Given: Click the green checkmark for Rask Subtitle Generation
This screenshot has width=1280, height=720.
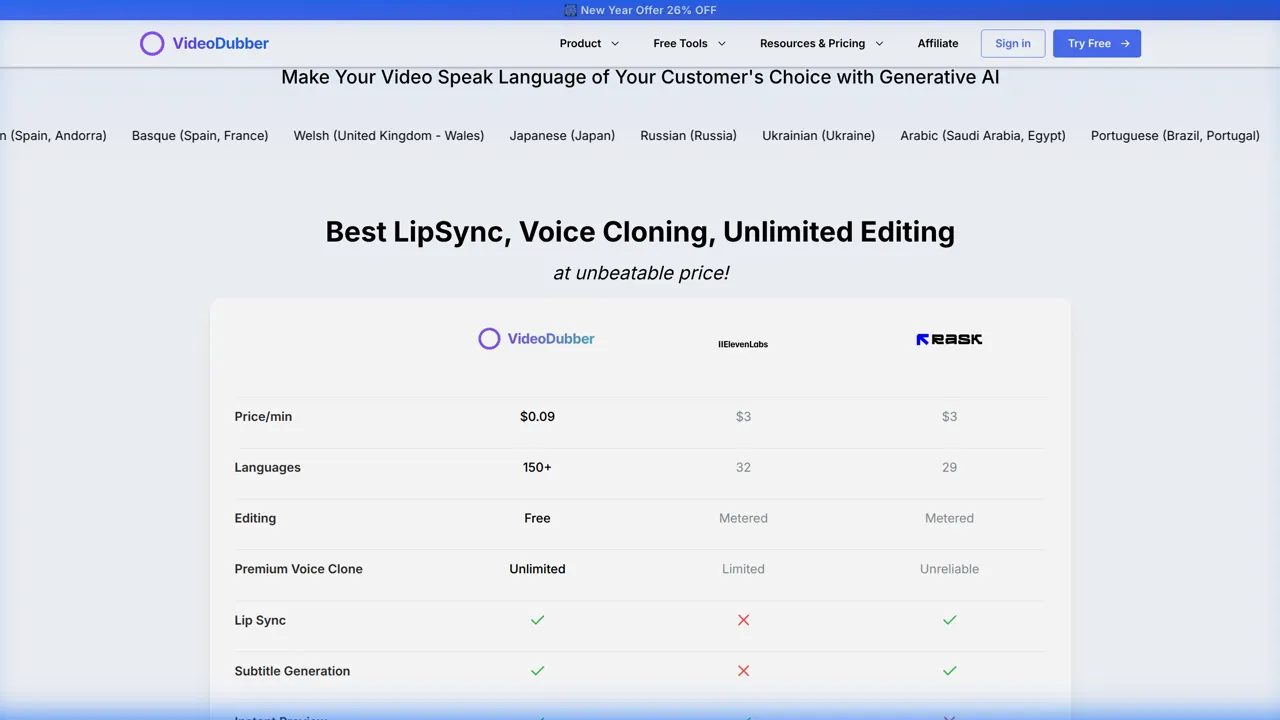Looking at the screenshot, I should click(x=949, y=671).
